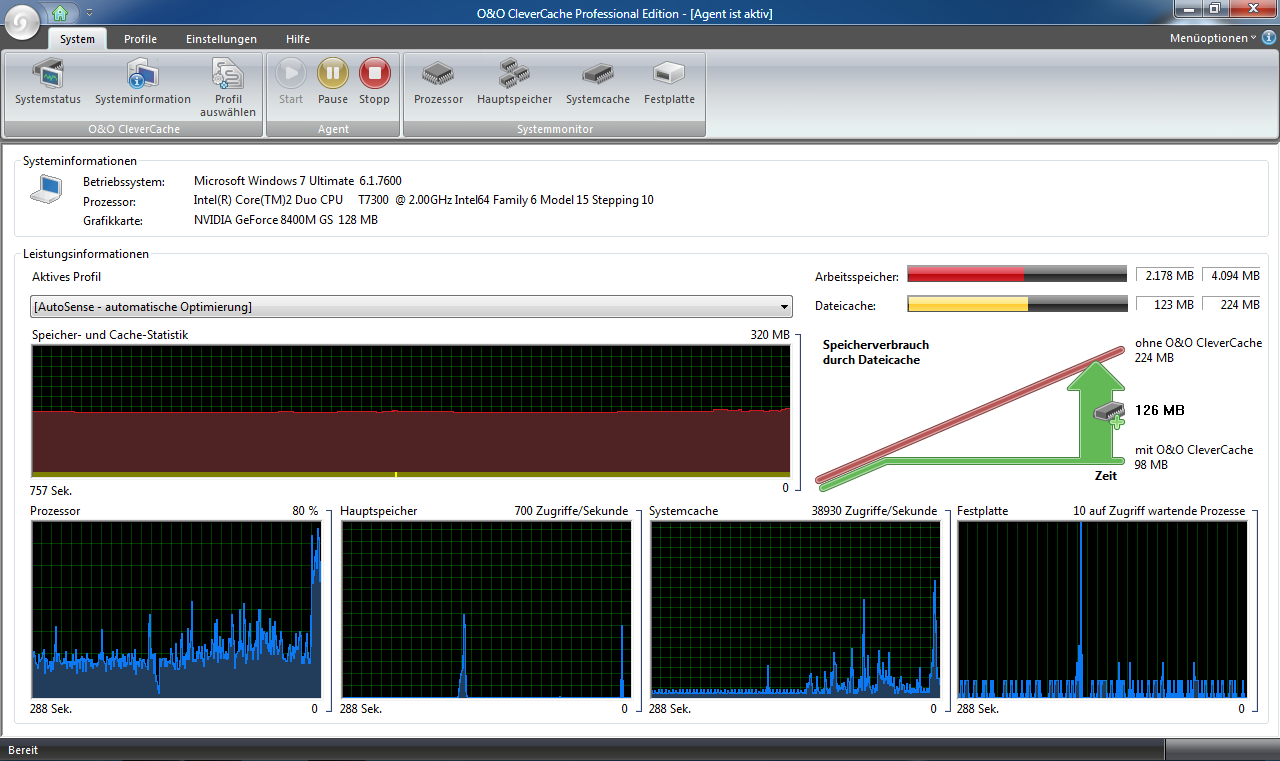Click the ohne O&O CleverCache label

[1198, 343]
